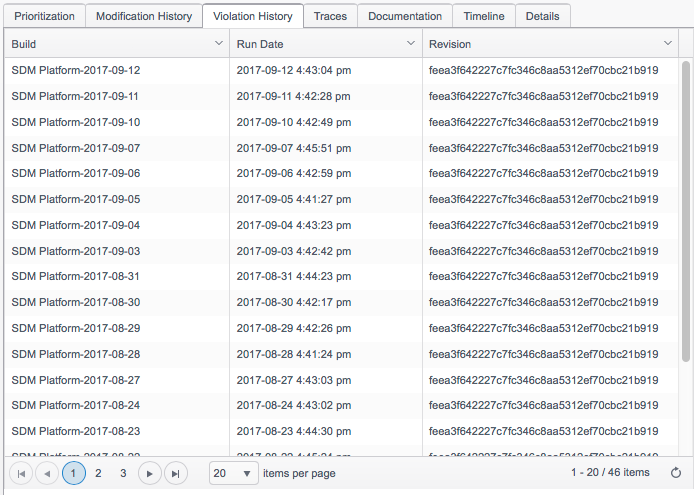This screenshot has width=694, height=495.
Task: Select row SDM Platform-2017-09-03
Action: pyautogui.click(x=341, y=251)
